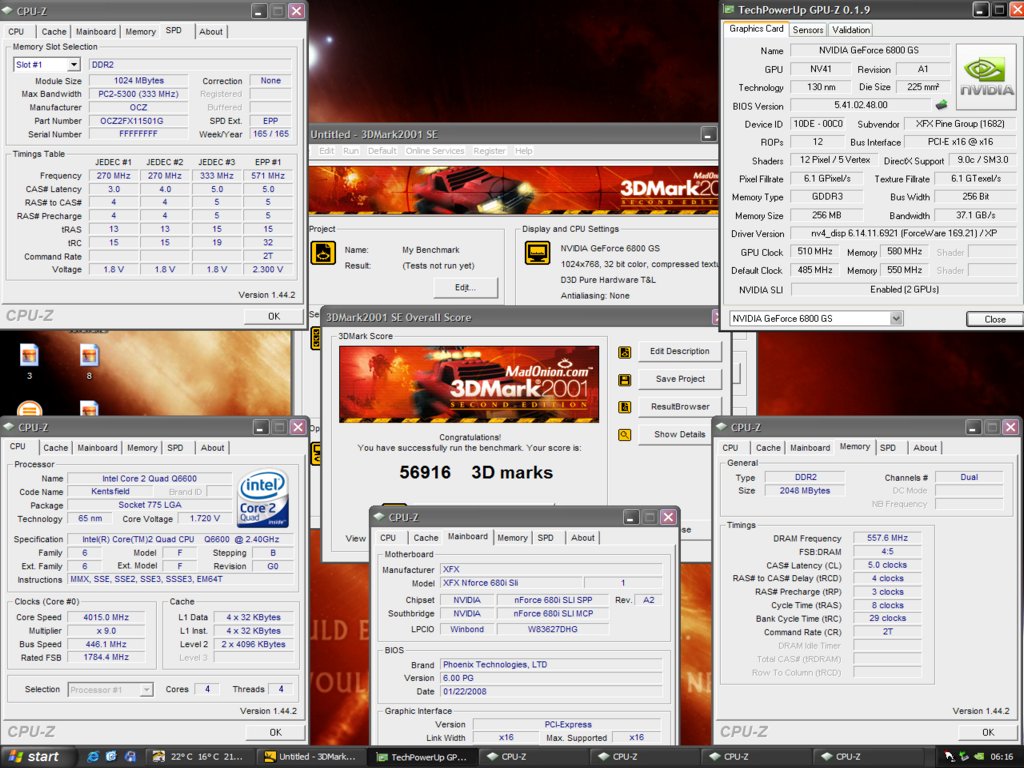Screen dimensions: 1024x768
Task: Click the Part Number field OCZ2FX11501G
Action: pyautogui.click(x=138, y=121)
